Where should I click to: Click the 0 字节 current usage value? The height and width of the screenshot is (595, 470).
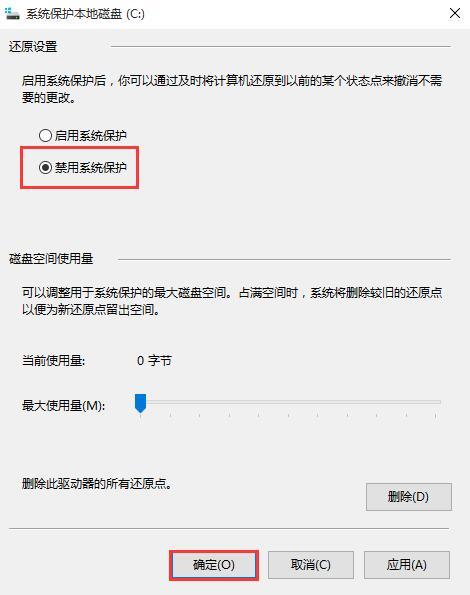154,360
